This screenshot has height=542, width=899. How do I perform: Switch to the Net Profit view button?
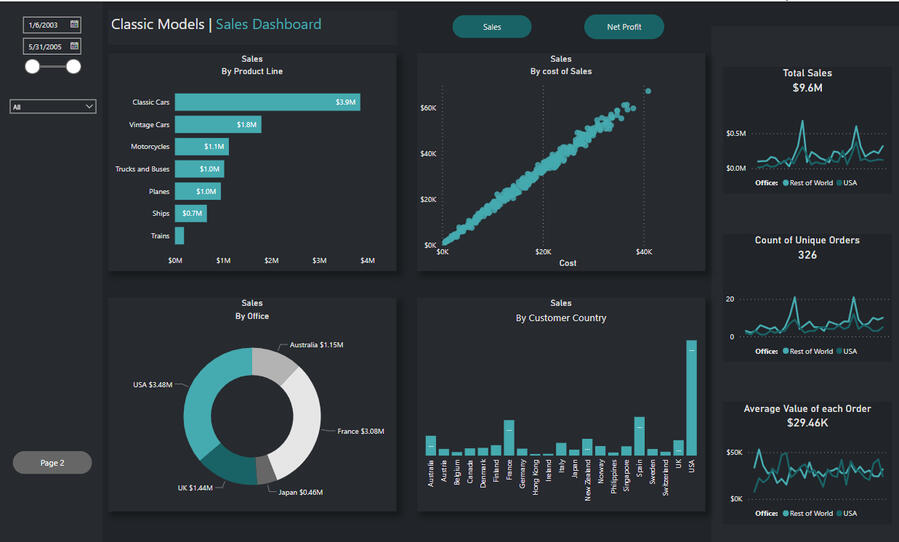(624, 27)
